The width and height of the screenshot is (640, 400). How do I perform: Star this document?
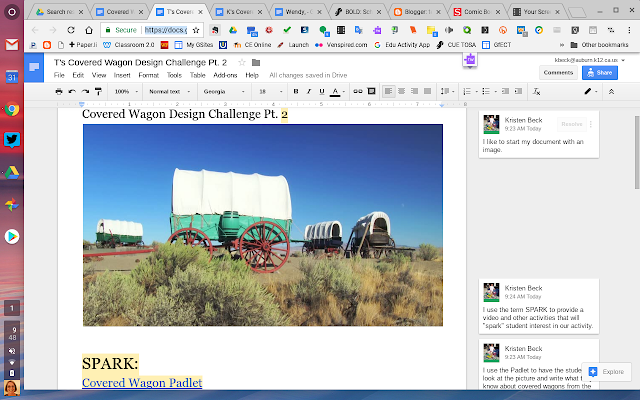coord(242,62)
